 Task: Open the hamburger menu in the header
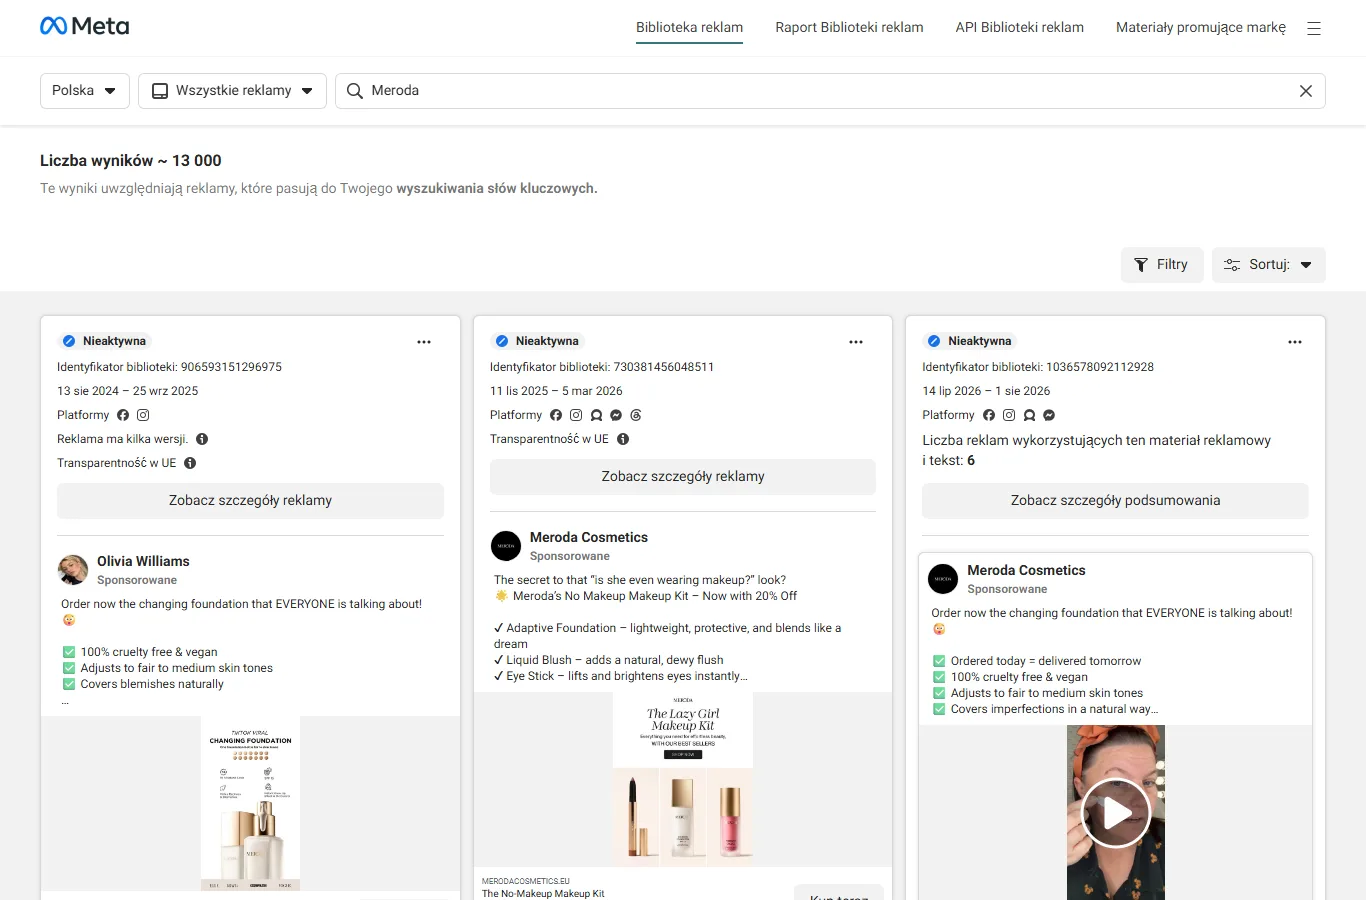(x=1314, y=28)
